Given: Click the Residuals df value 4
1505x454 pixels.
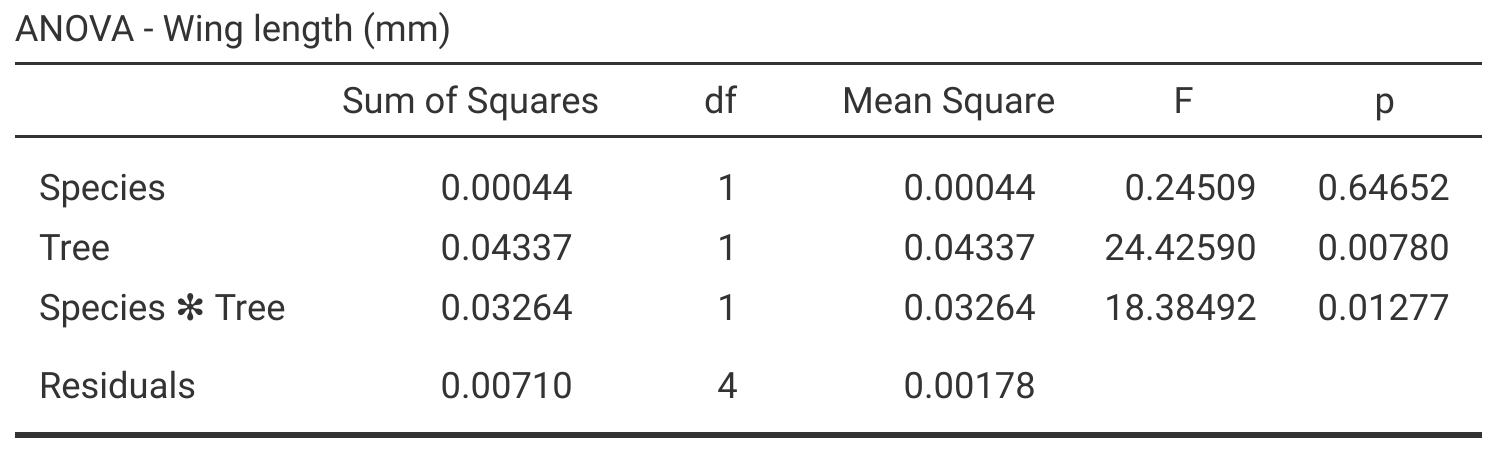Looking at the screenshot, I should pyautogui.click(x=727, y=385).
